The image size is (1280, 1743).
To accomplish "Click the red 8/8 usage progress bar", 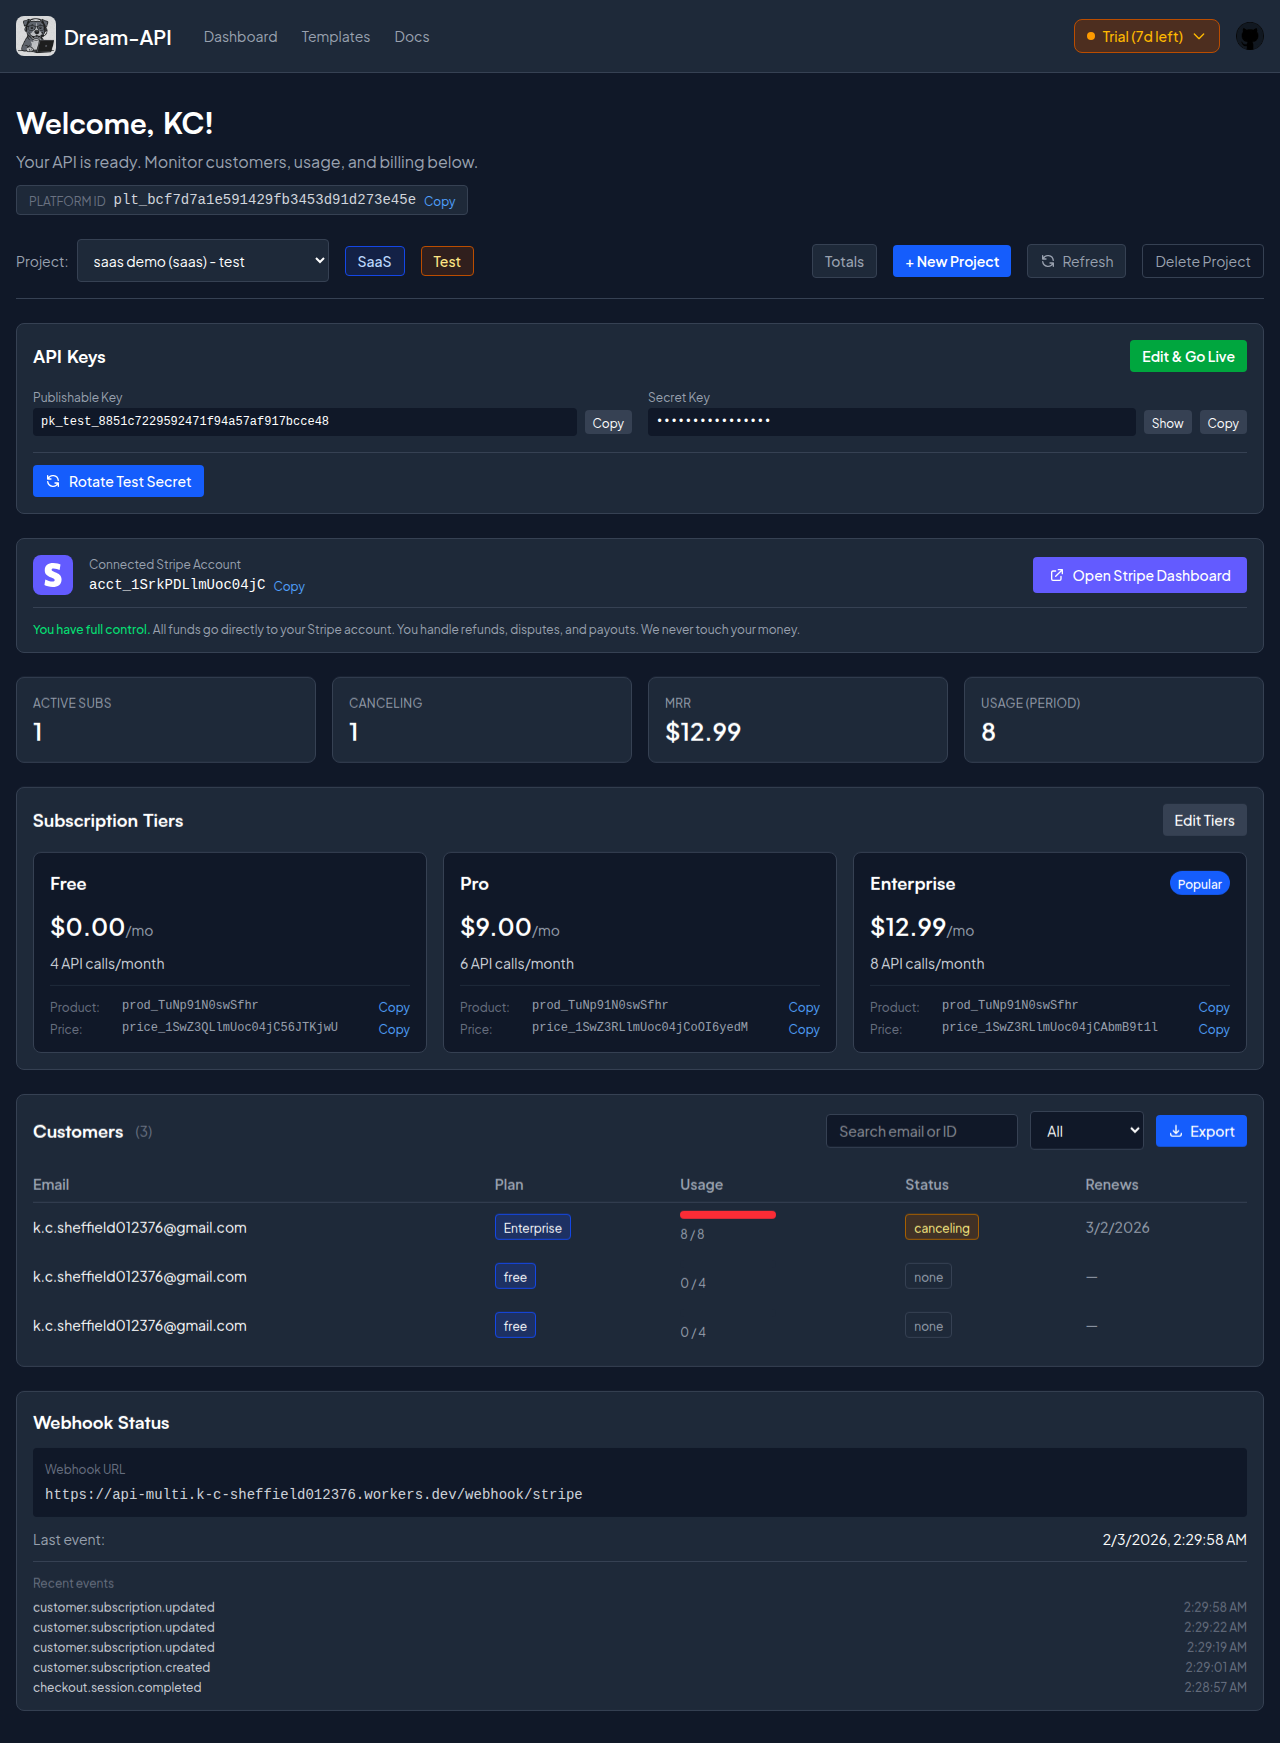I will tap(728, 1215).
